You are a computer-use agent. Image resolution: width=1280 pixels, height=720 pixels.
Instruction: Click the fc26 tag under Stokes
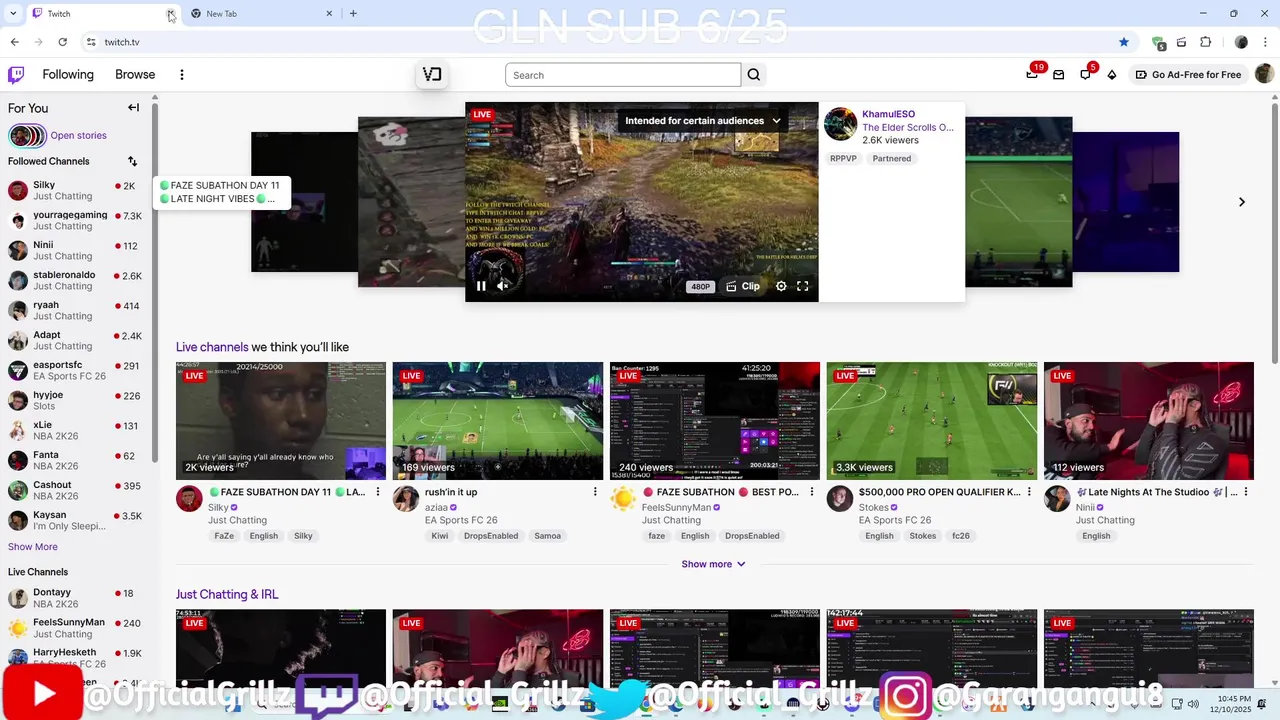point(961,536)
